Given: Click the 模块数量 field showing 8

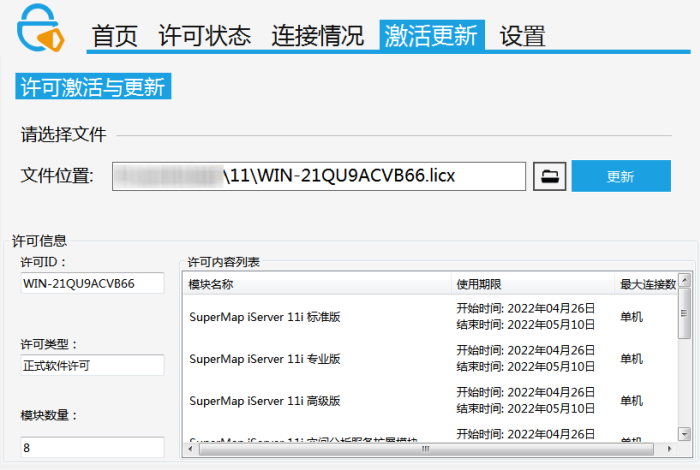Looking at the screenshot, I should 92,447.
